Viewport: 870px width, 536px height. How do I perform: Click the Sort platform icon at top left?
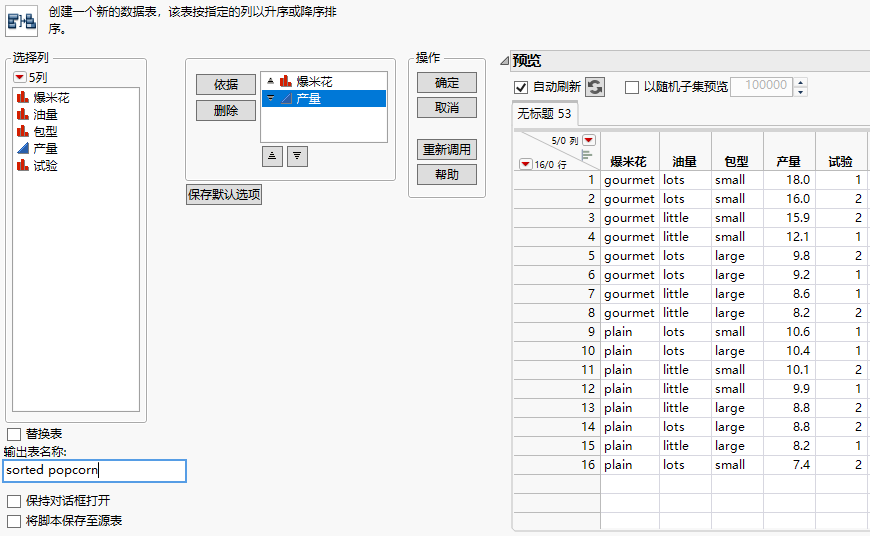pos(22,21)
